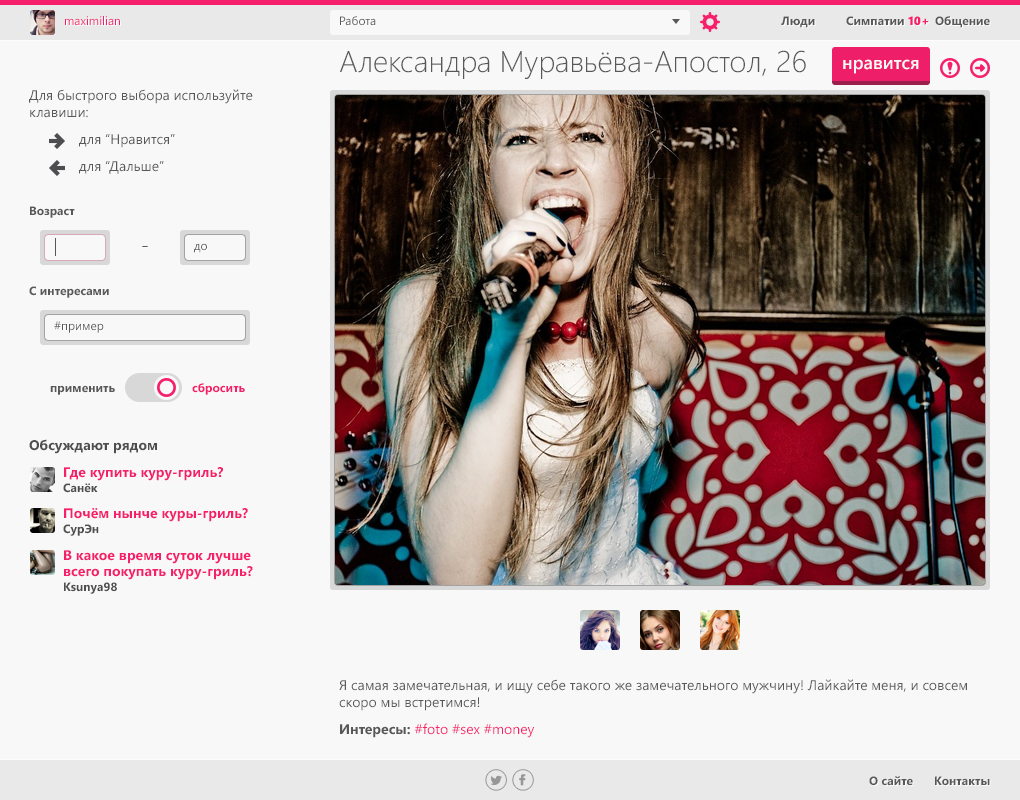
Task: Open the "Контакты" footer link
Action: click(962, 781)
